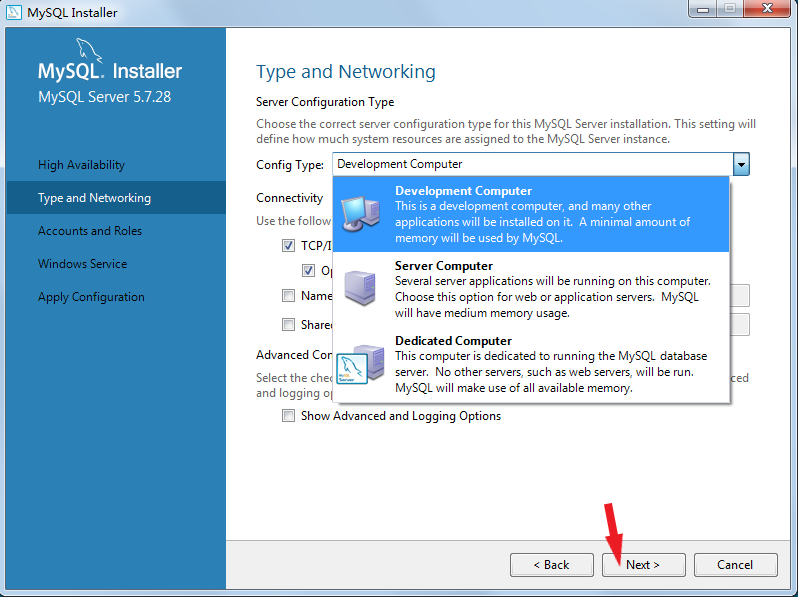Choose Server Computer configuration option
Viewport: 798px width, 597px height.
click(x=531, y=289)
